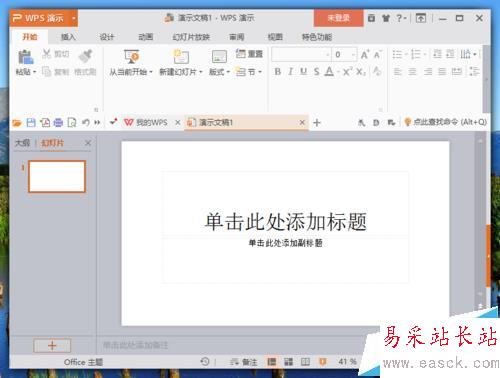Image resolution: width=500 pixels, height=378 pixels.
Task: Click the bullet list icon
Action: coord(397,54)
